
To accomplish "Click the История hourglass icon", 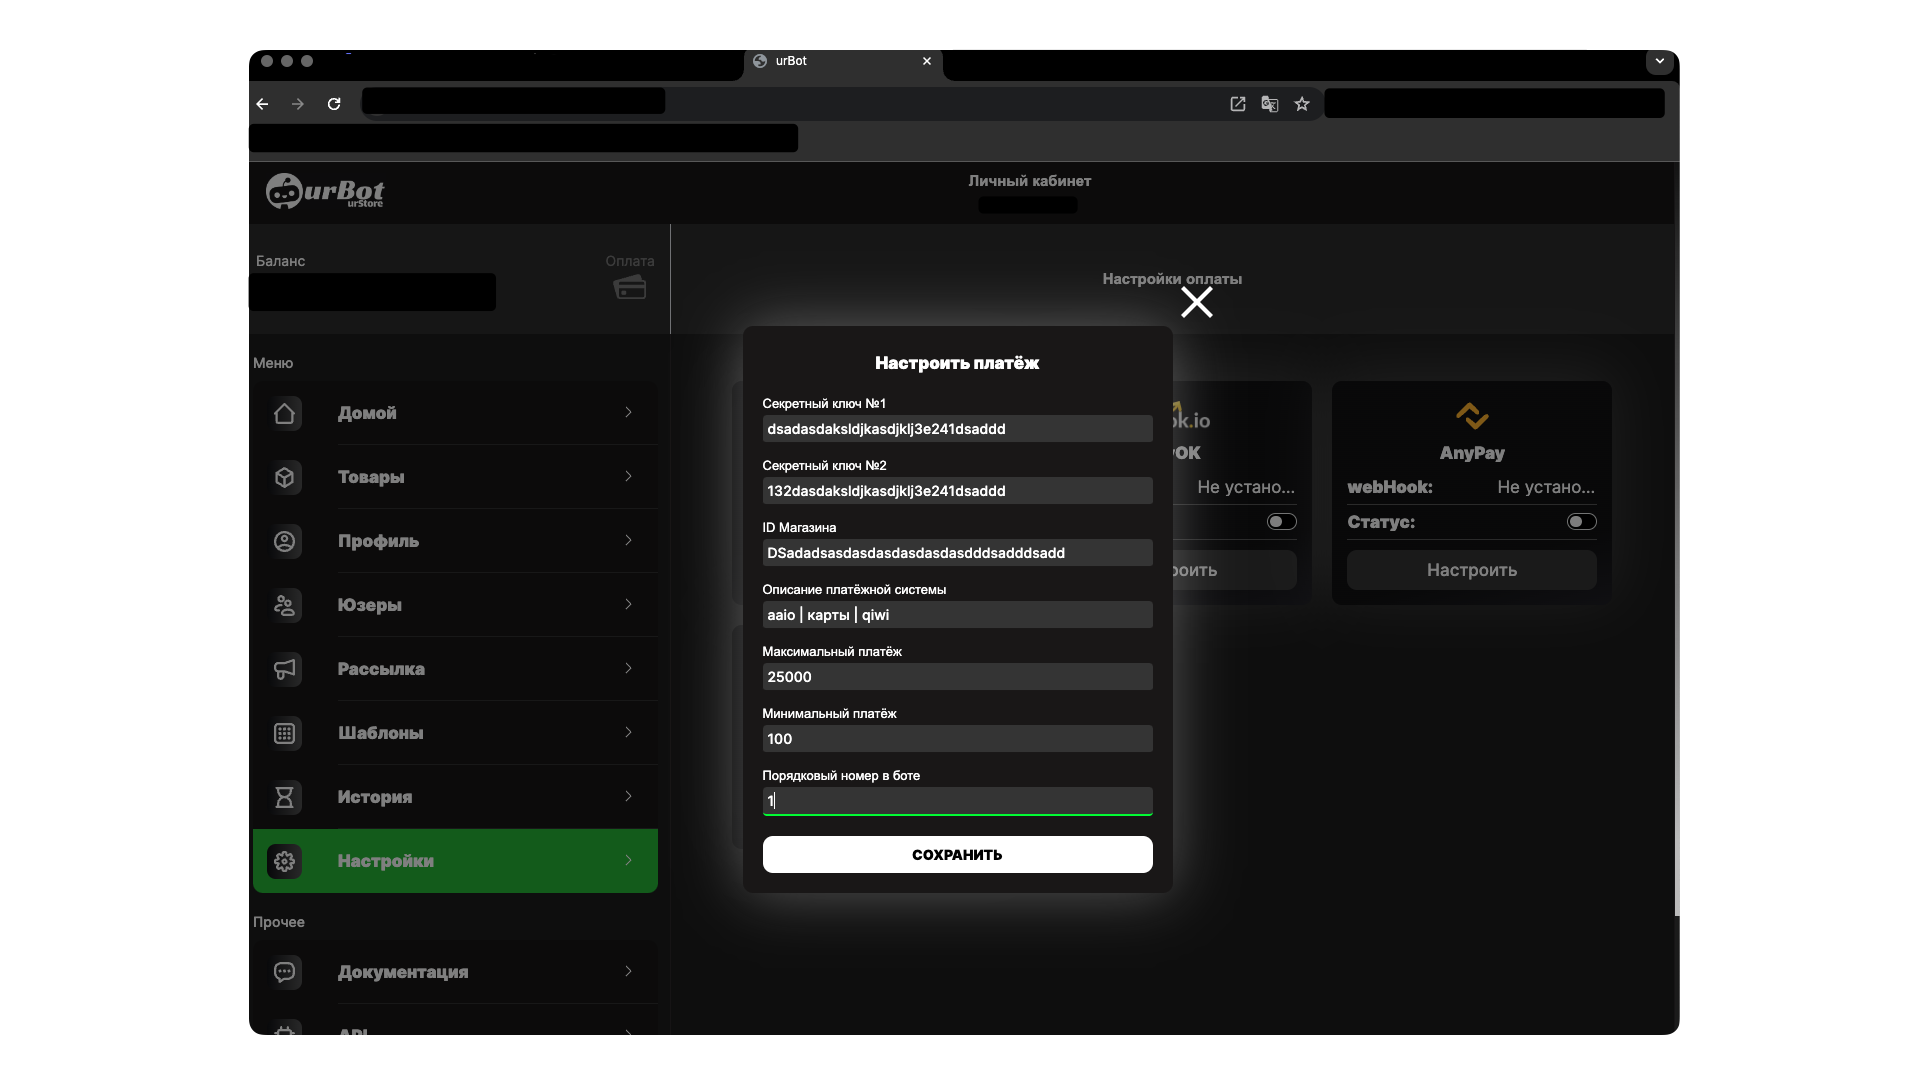I will 285,797.
